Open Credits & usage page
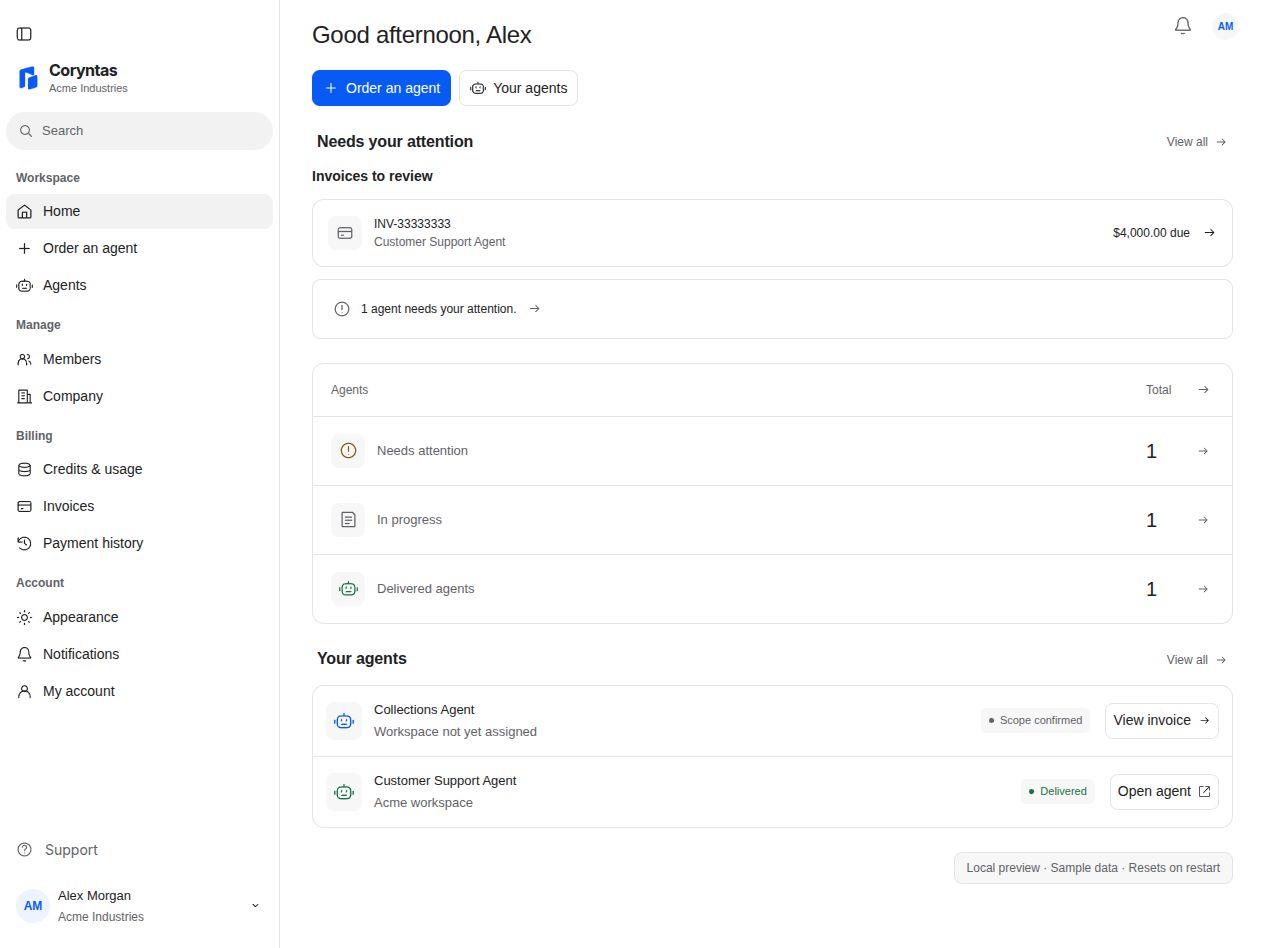1265x948 pixels. pyautogui.click(x=139, y=470)
